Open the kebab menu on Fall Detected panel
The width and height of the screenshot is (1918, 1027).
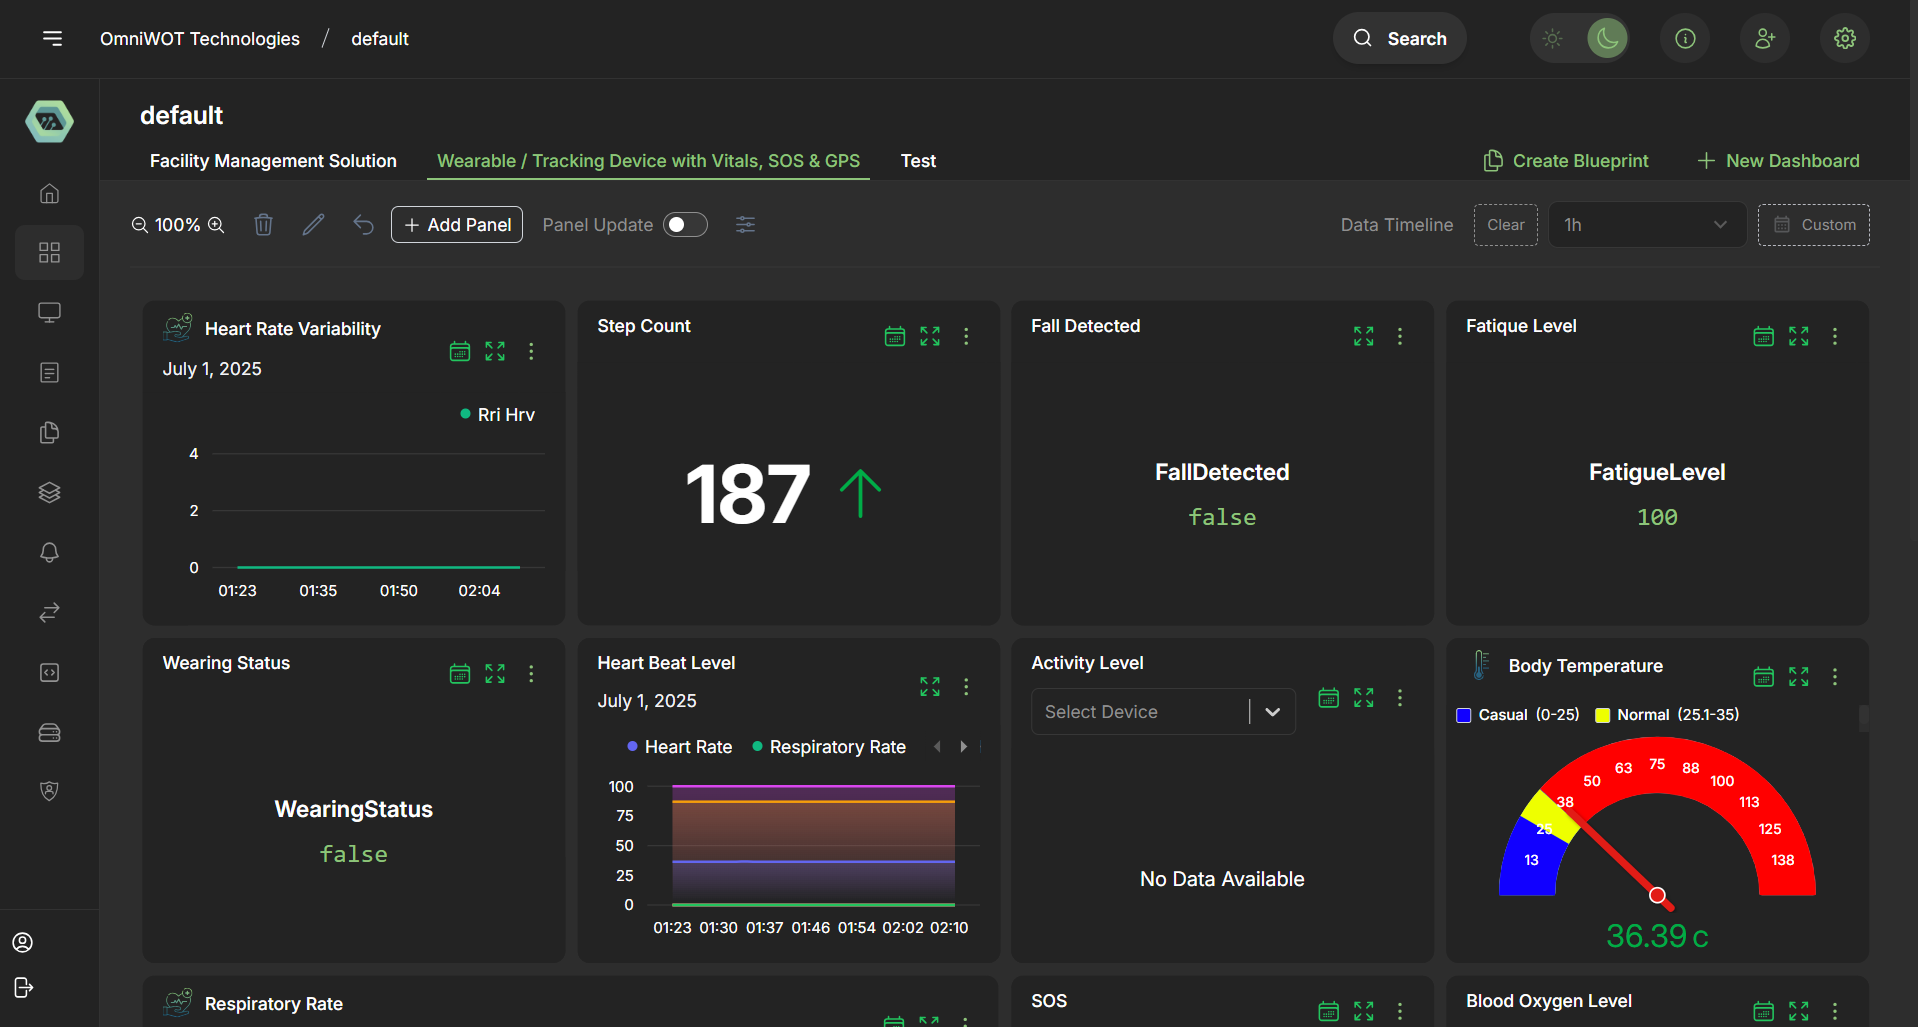tap(1400, 336)
